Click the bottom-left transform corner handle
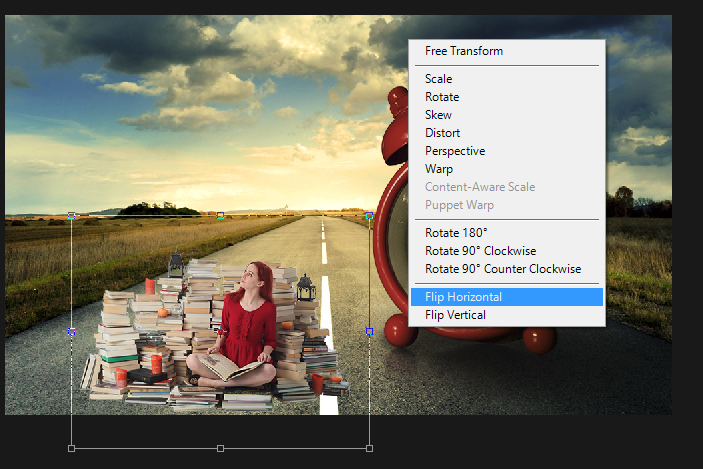This screenshot has height=469, width=703. (x=71, y=448)
